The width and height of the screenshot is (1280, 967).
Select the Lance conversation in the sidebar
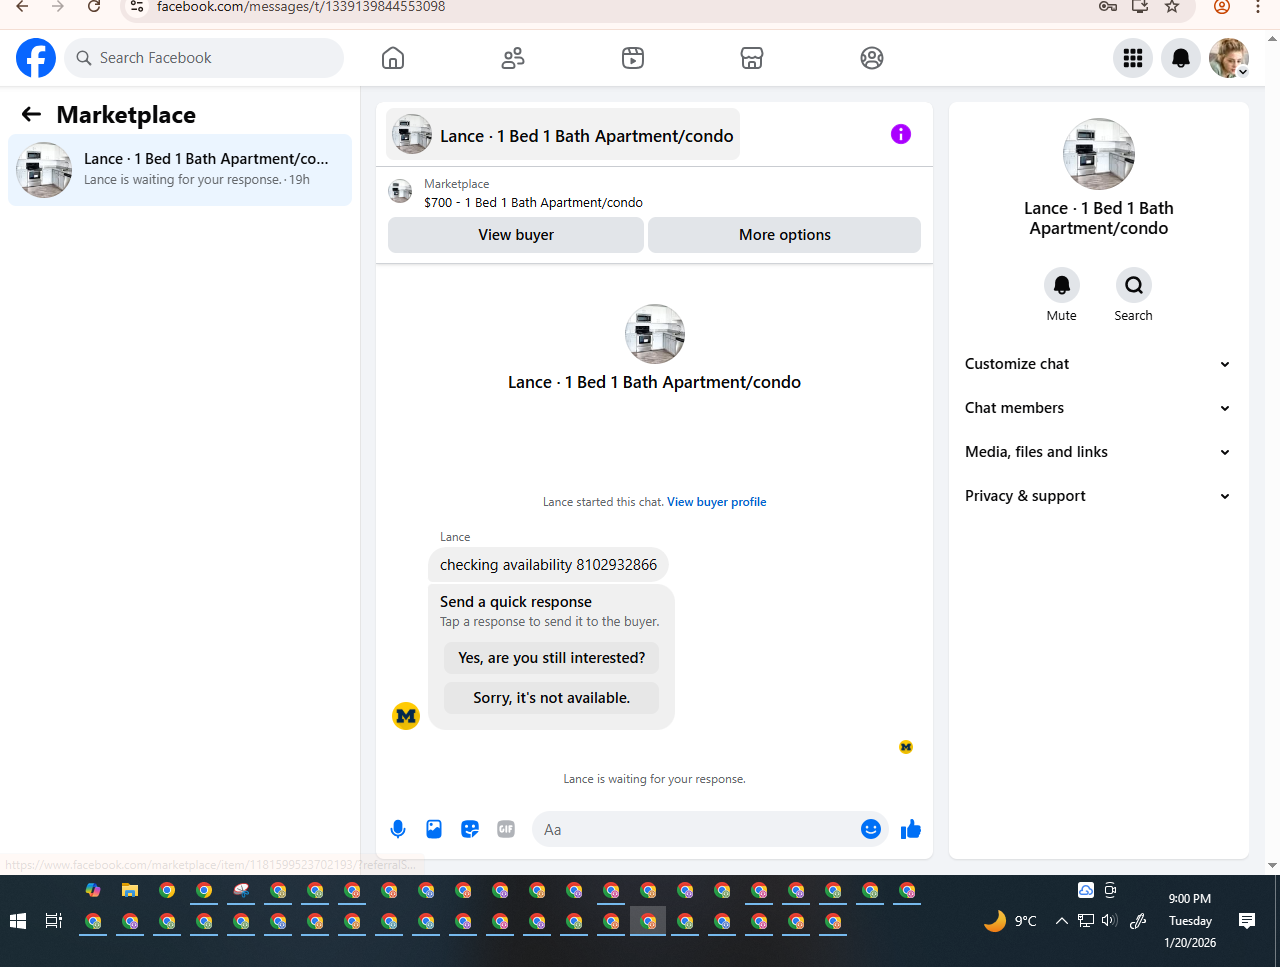pyautogui.click(x=180, y=170)
